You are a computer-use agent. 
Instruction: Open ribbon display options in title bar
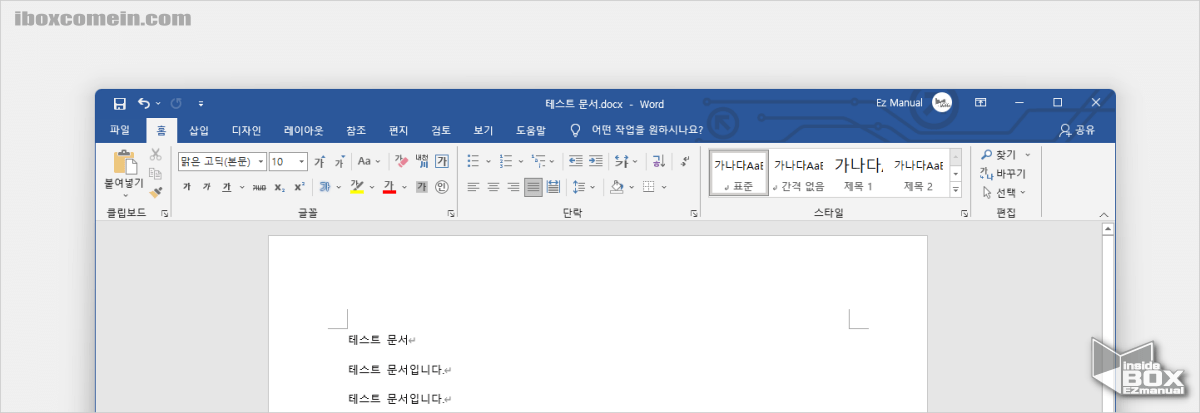(x=981, y=103)
